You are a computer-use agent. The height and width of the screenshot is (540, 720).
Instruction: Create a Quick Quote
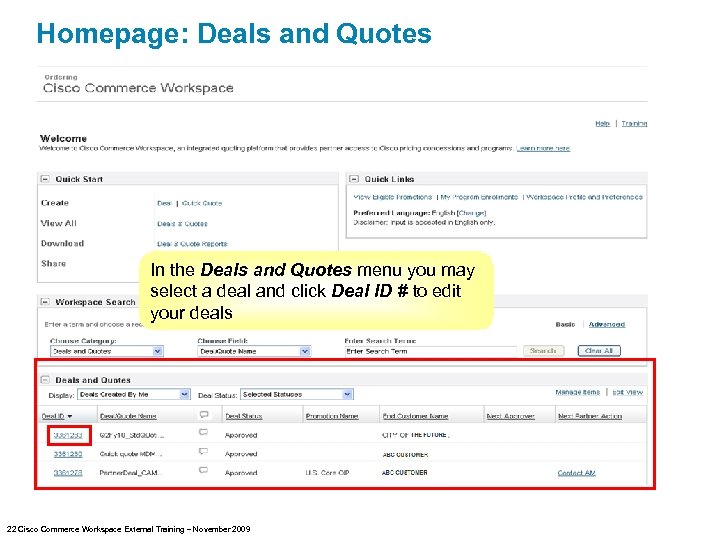(202, 203)
